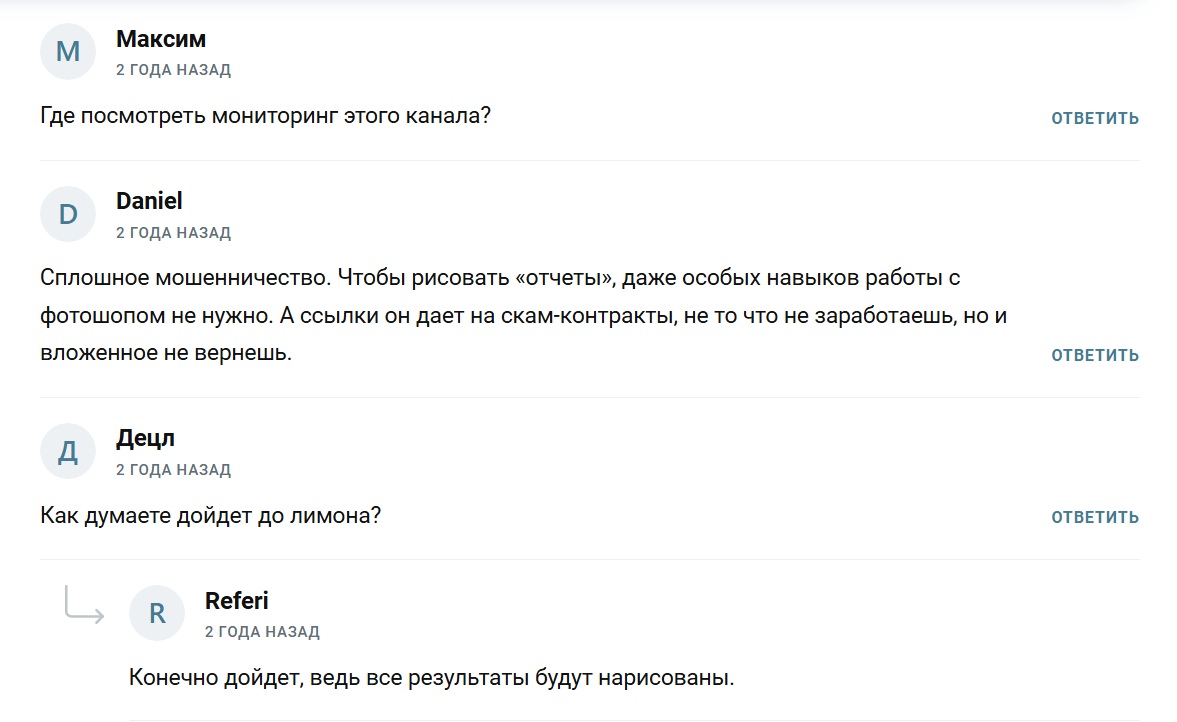Click the text "Где посмотреть мониторинг этого канала?"
This screenshot has width=1177, height=722.
click(x=266, y=116)
